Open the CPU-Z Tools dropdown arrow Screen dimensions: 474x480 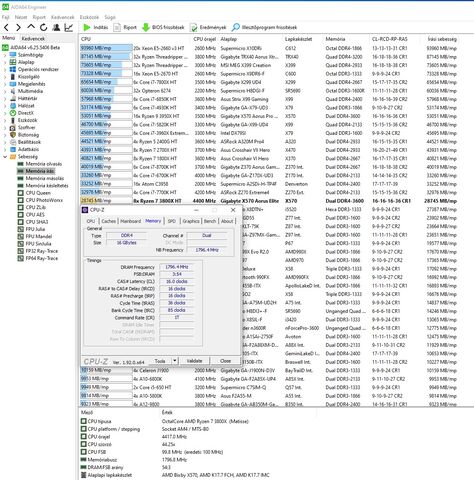pyautogui.click(x=174, y=361)
